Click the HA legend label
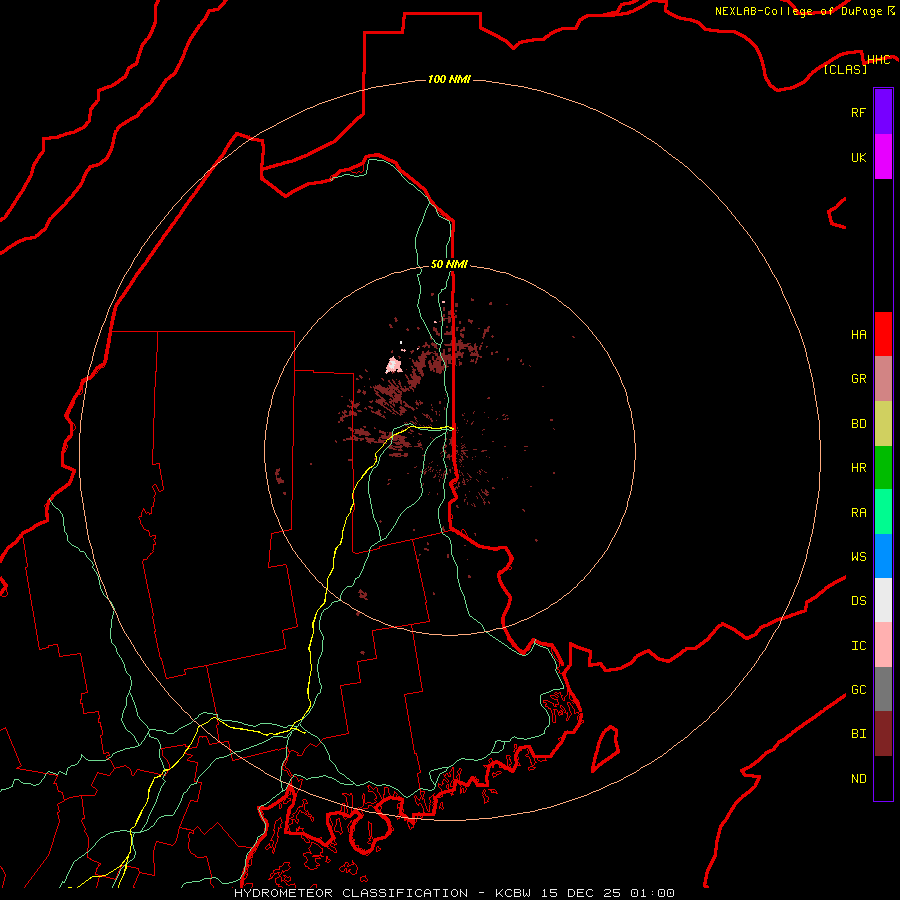Screen dimensions: 900x900 tap(858, 335)
